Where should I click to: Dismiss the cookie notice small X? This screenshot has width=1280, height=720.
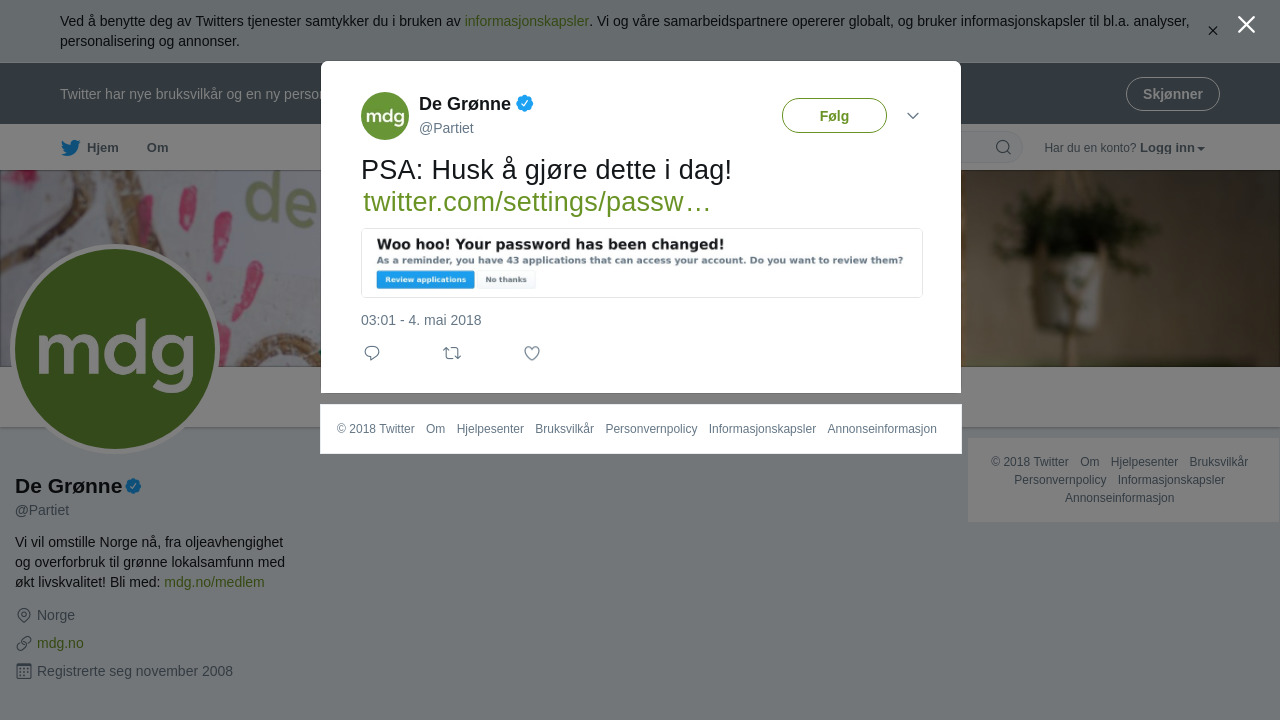pyautogui.click(x=1213, y=31)
